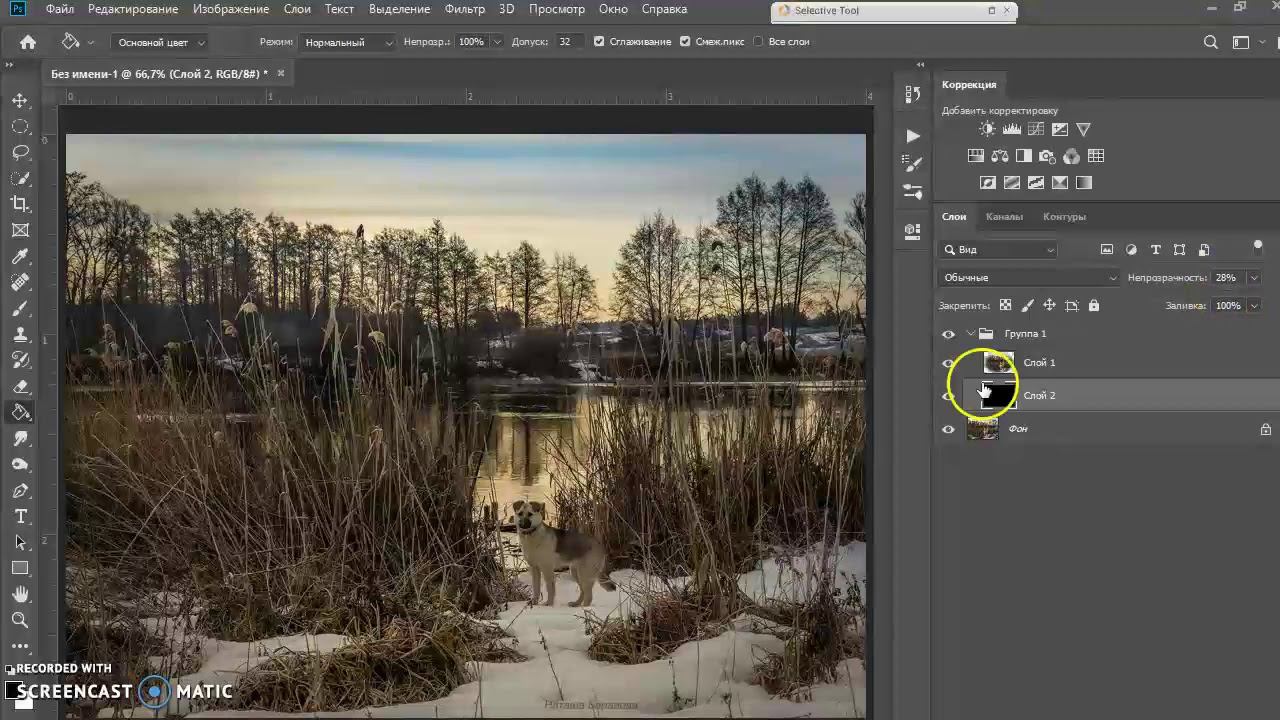Screen dimensions: 1280x720
Task: Hide the Фон layer
Action: pos(948,430)
